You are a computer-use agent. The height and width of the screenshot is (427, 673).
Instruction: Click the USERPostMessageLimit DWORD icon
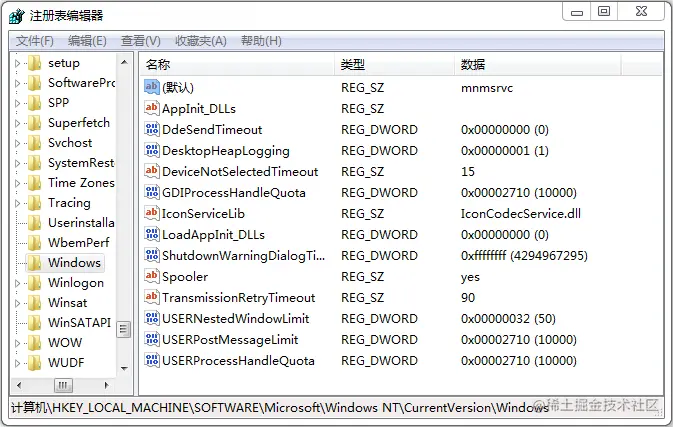(152, 339)
